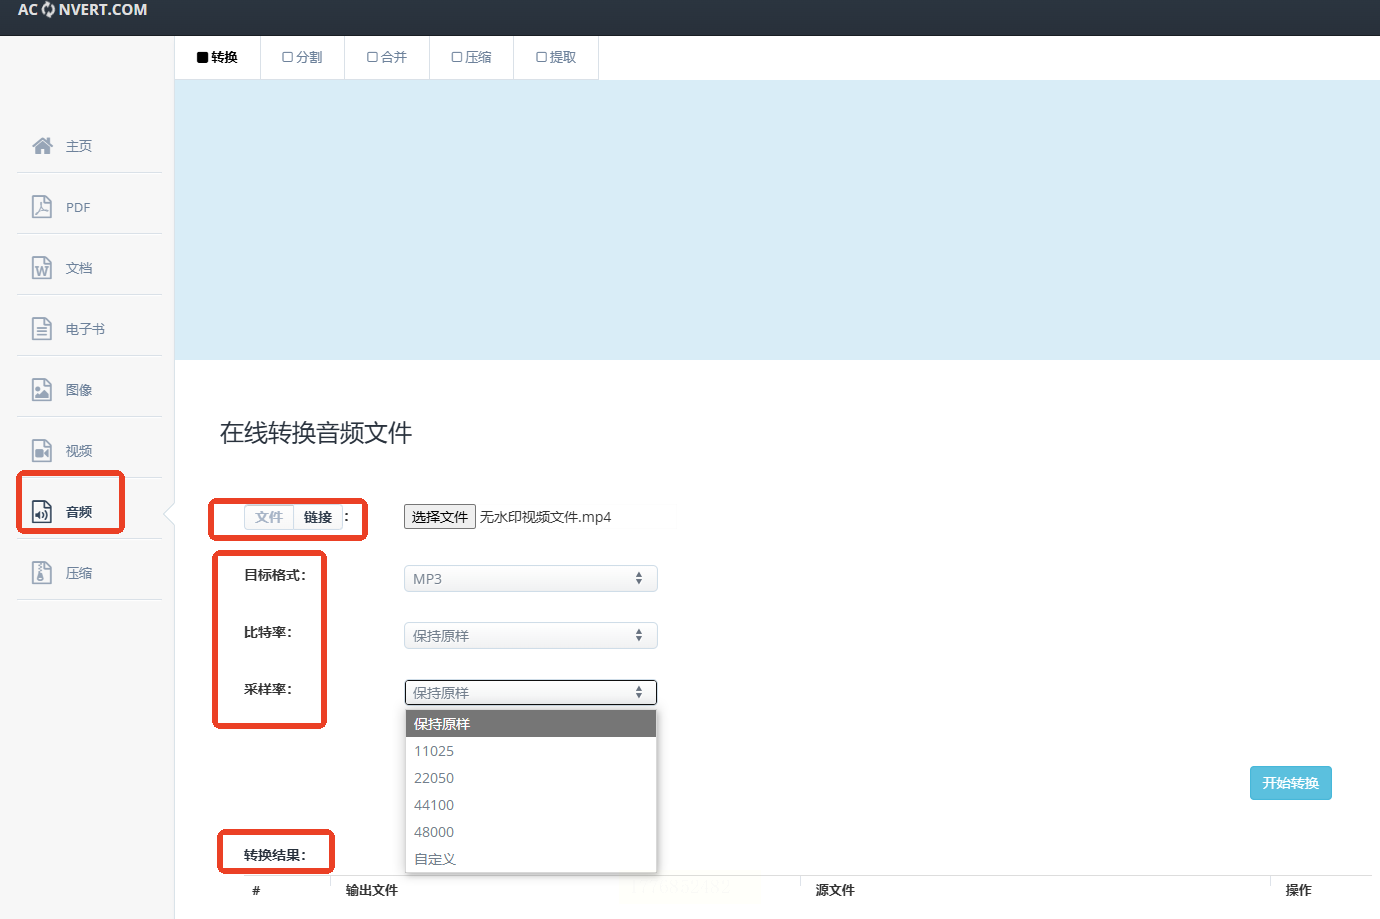Click the e-book icon beside 电子书
Screen dimensions: 1380x919
[42, 329]
